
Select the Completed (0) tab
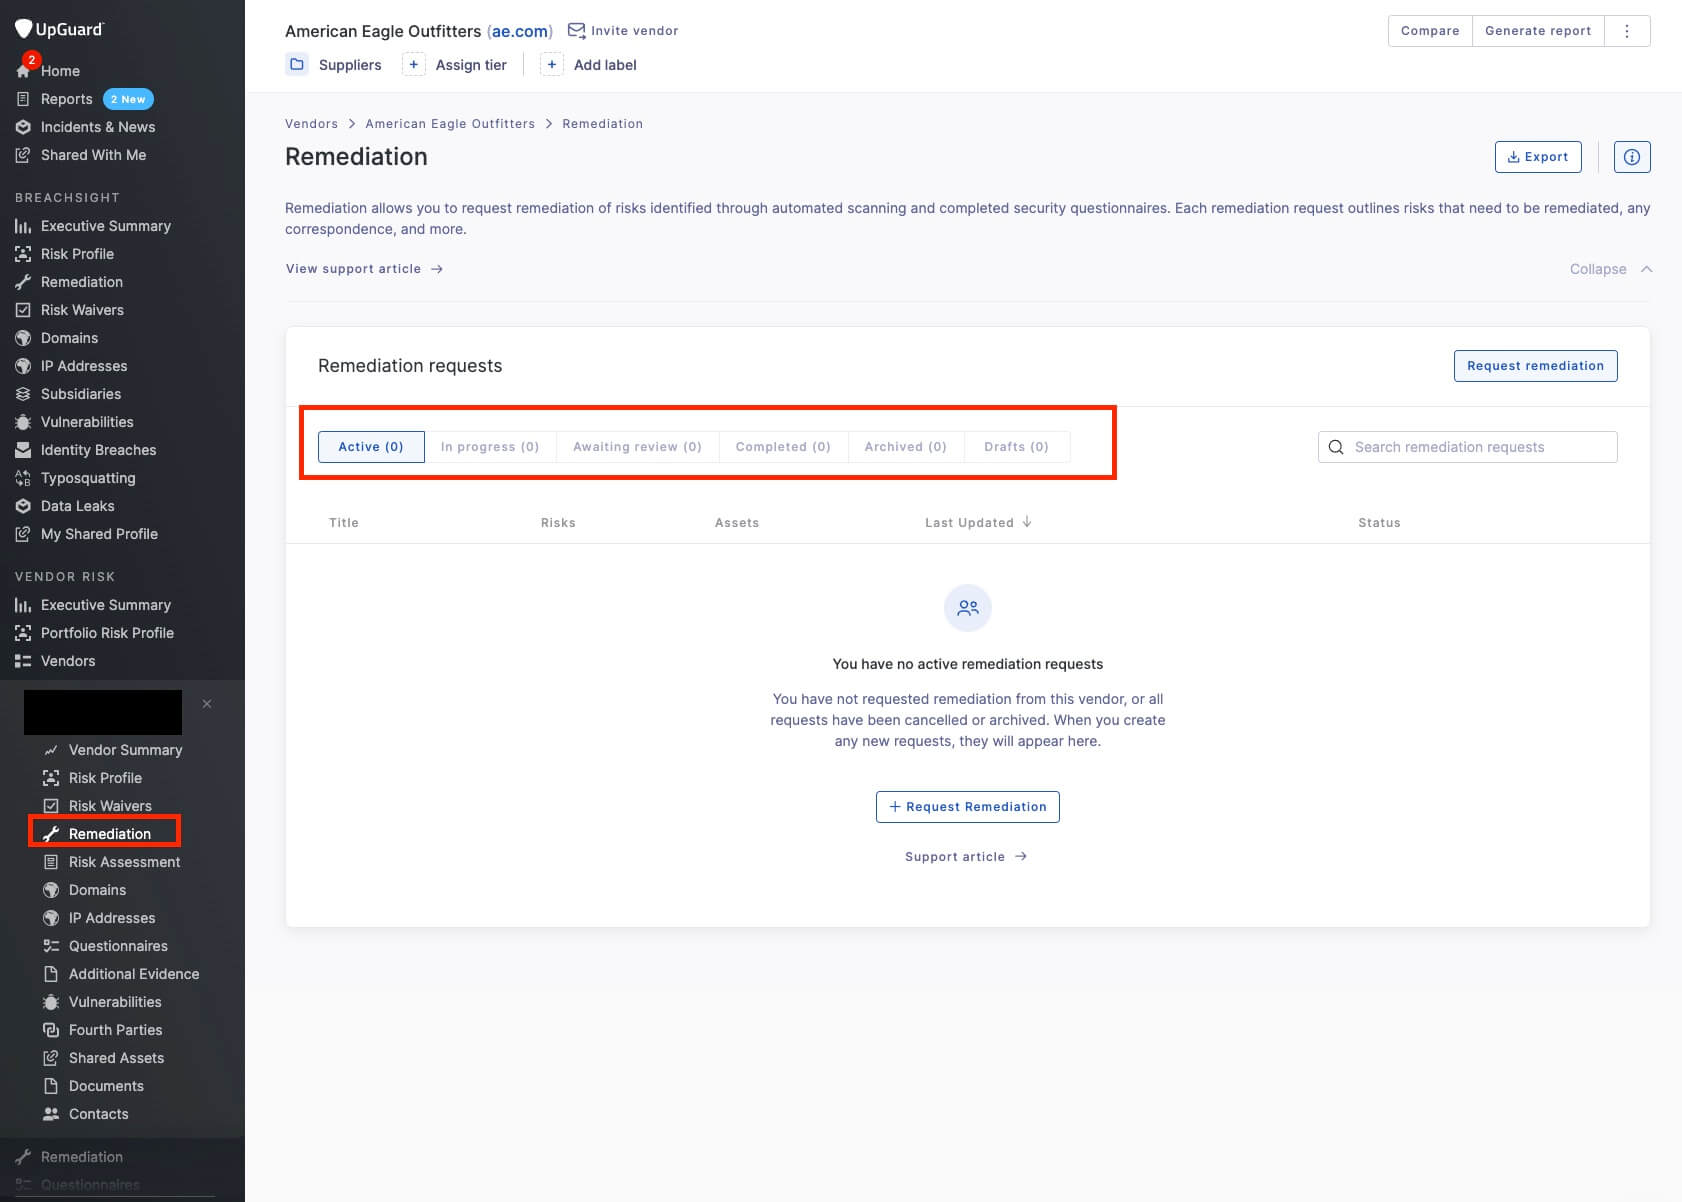click(x=783, y=447)
